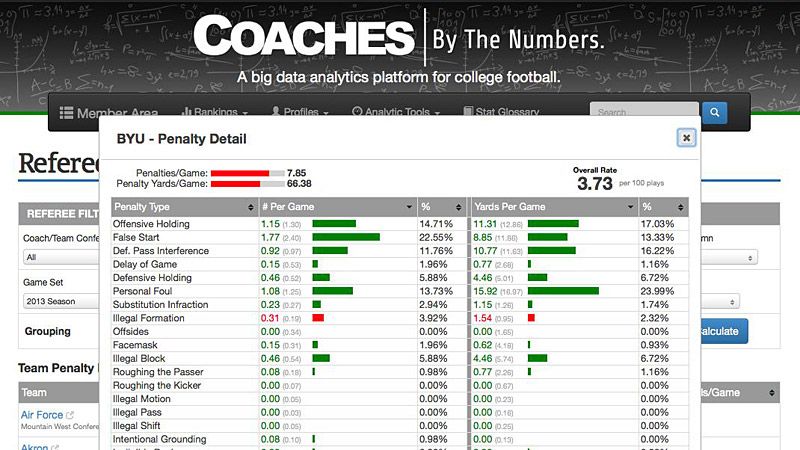800x450 pixels.
Task: Click the blue search magnifier button
Action: (x=714, y=112)
